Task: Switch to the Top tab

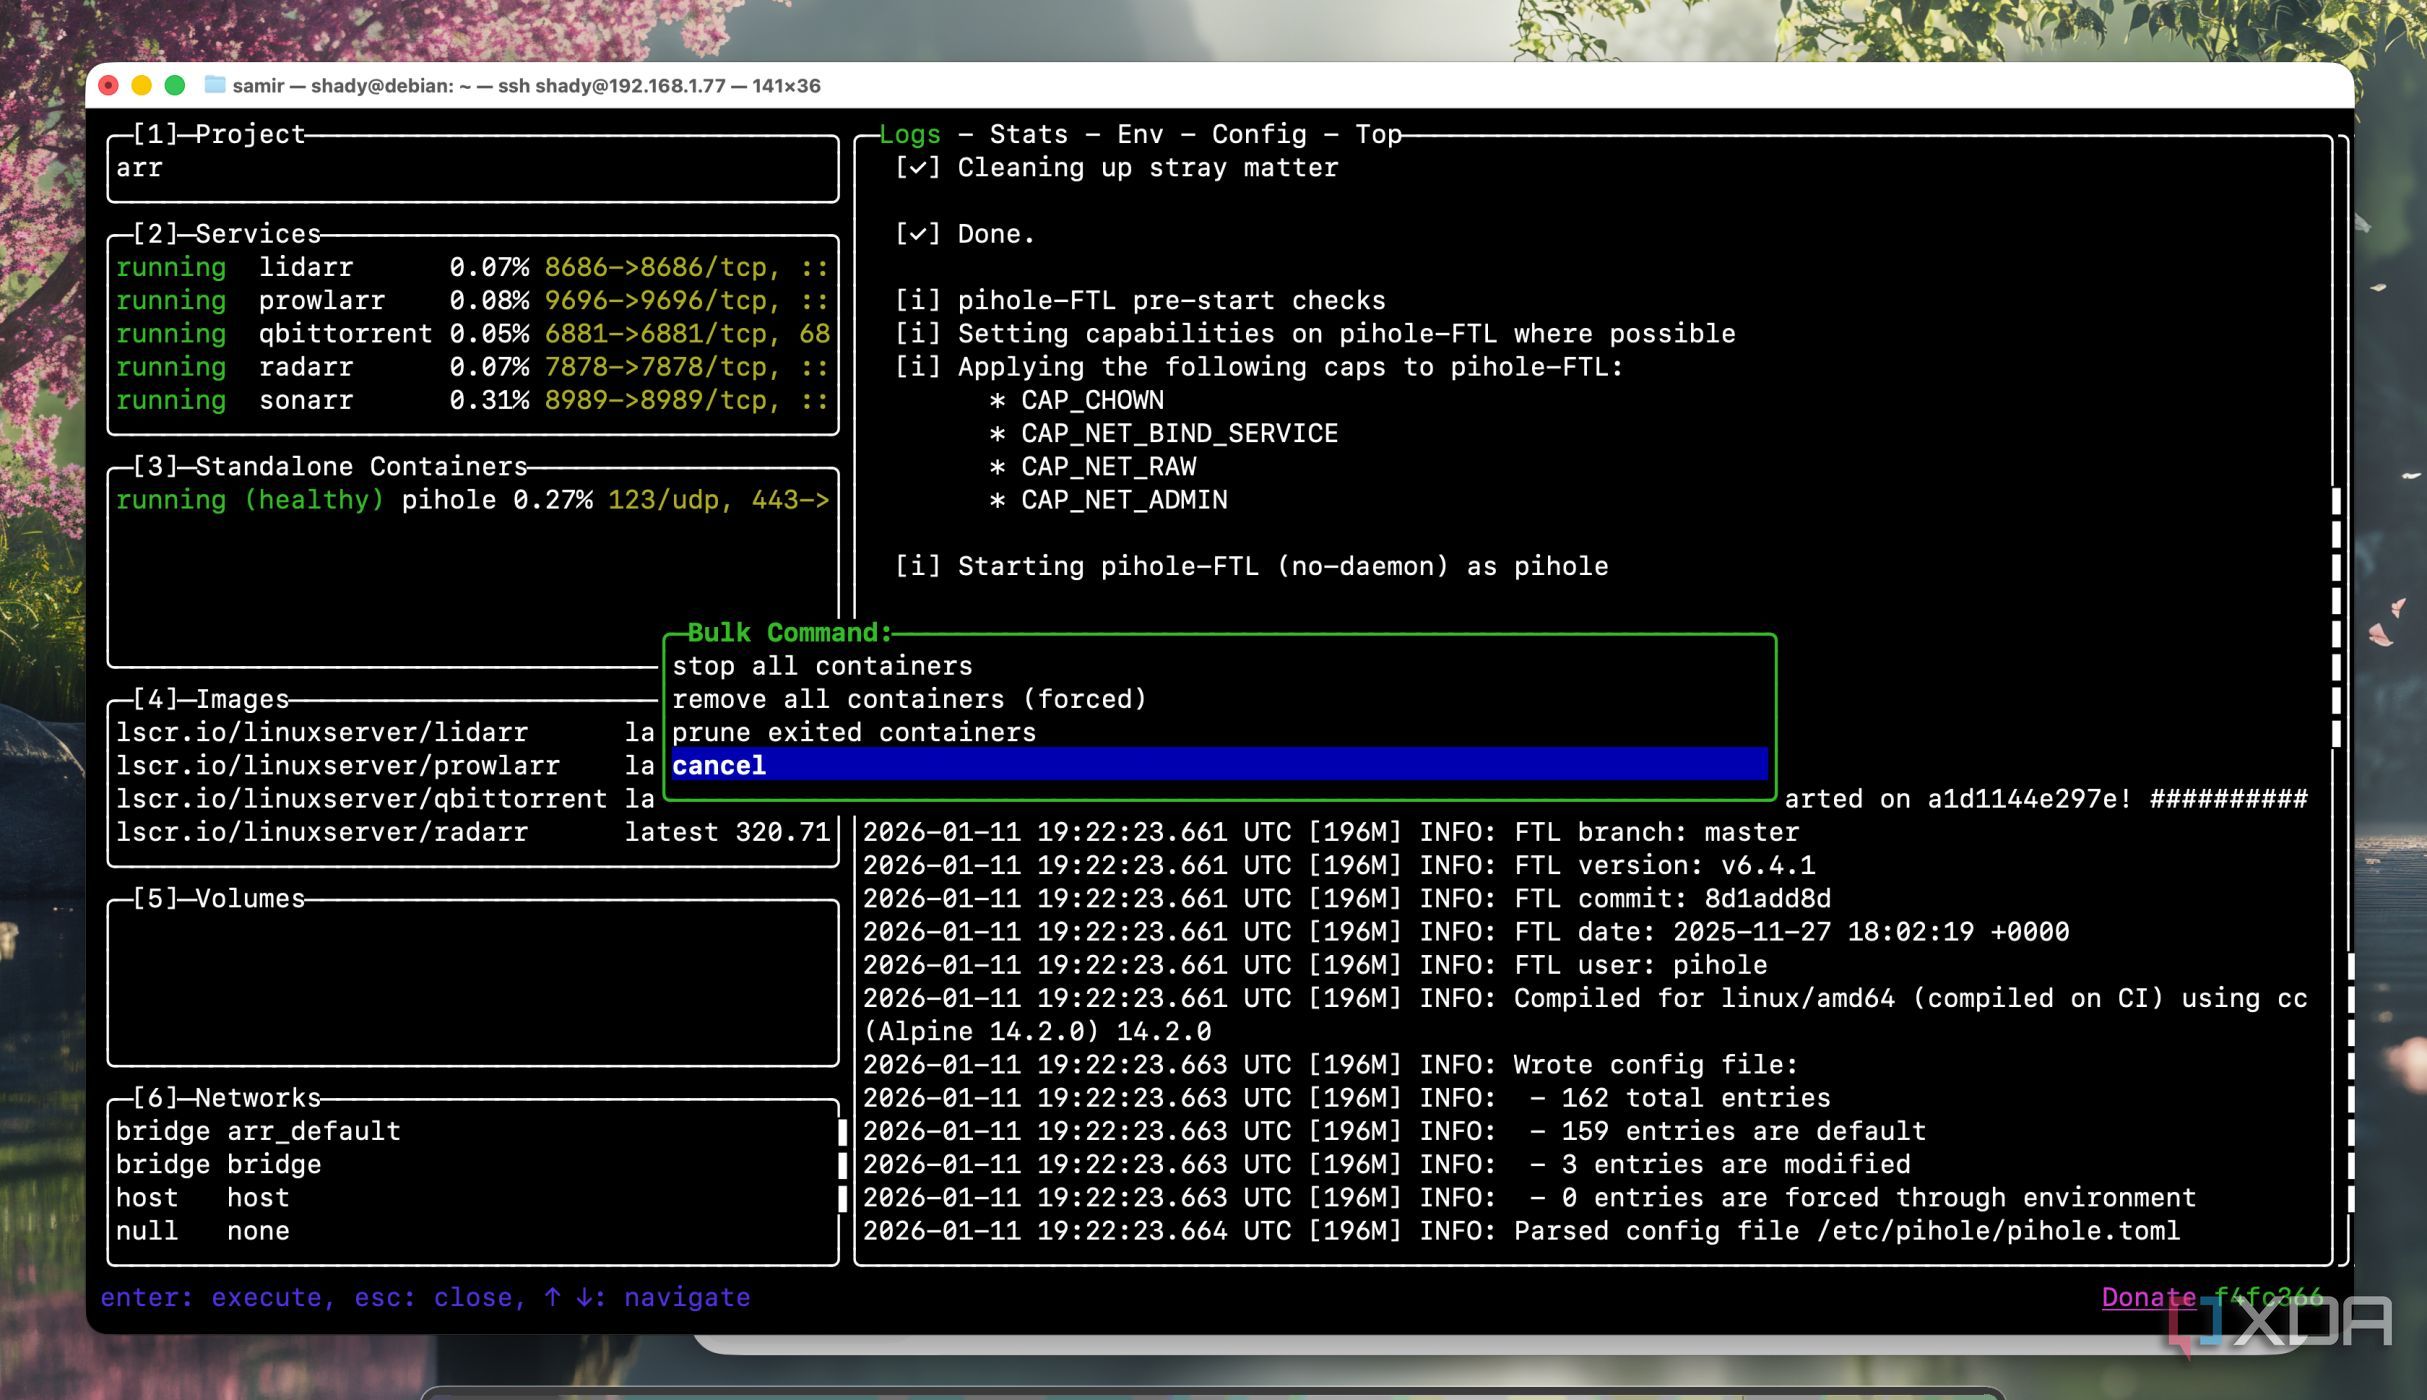Action: [1378, 134]
